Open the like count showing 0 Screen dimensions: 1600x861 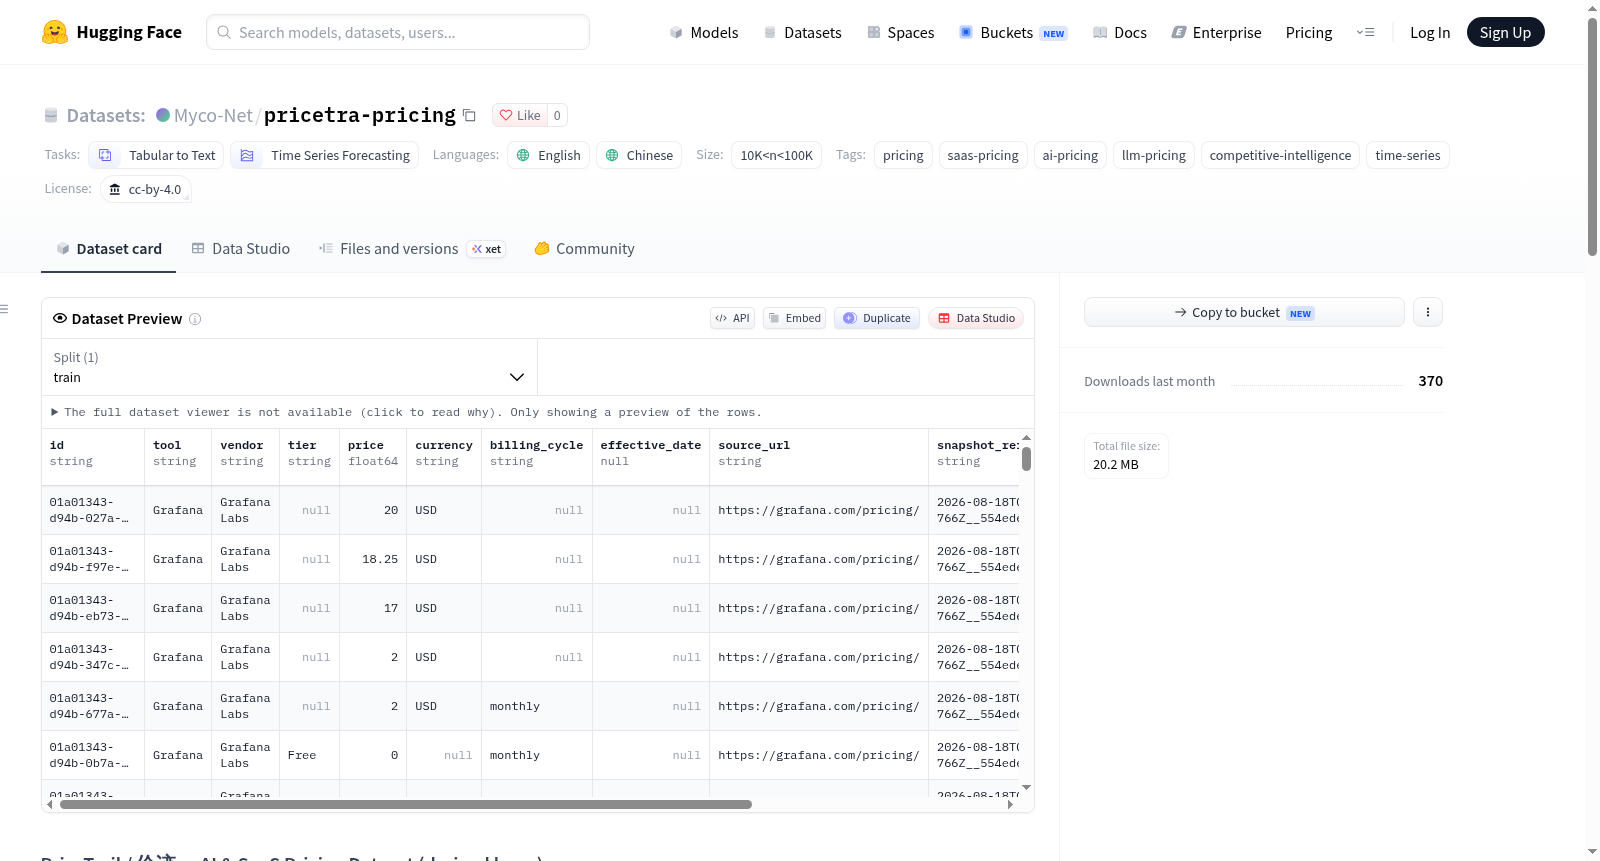[557, 115]
